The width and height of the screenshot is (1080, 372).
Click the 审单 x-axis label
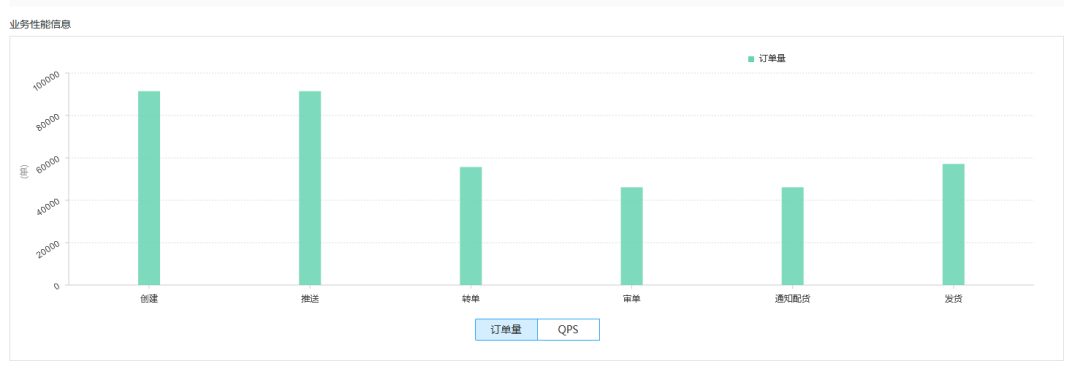tap(632, 300)
